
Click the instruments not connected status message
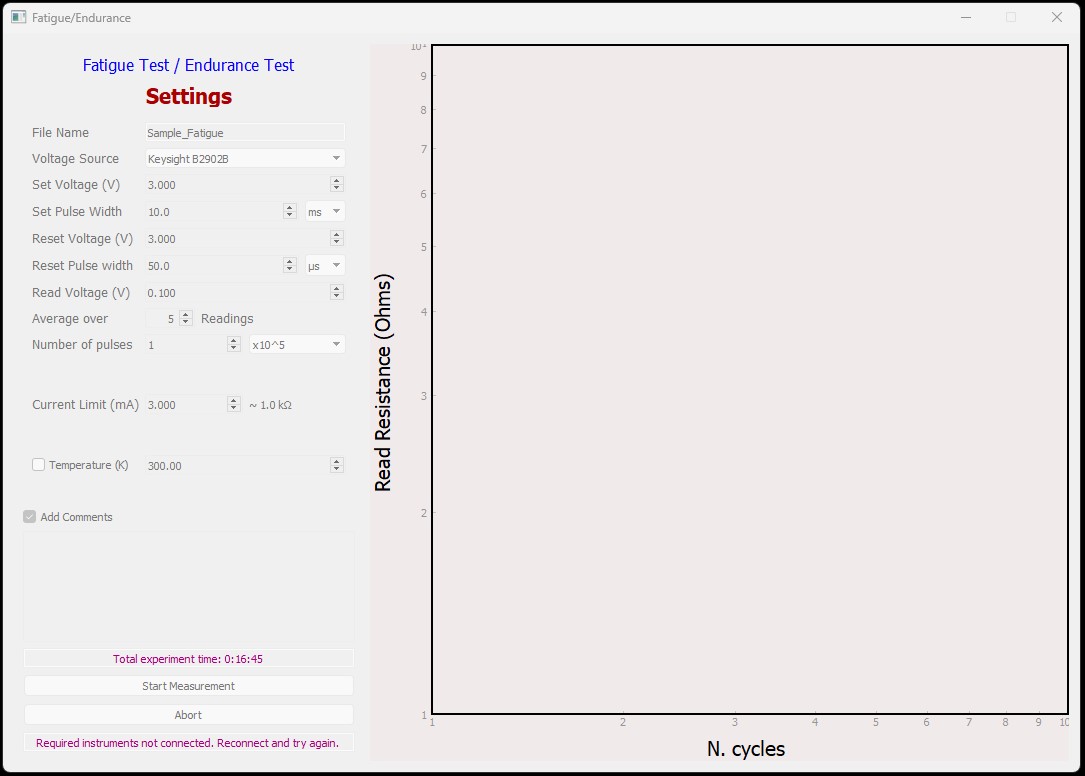[x=189, y=743]
